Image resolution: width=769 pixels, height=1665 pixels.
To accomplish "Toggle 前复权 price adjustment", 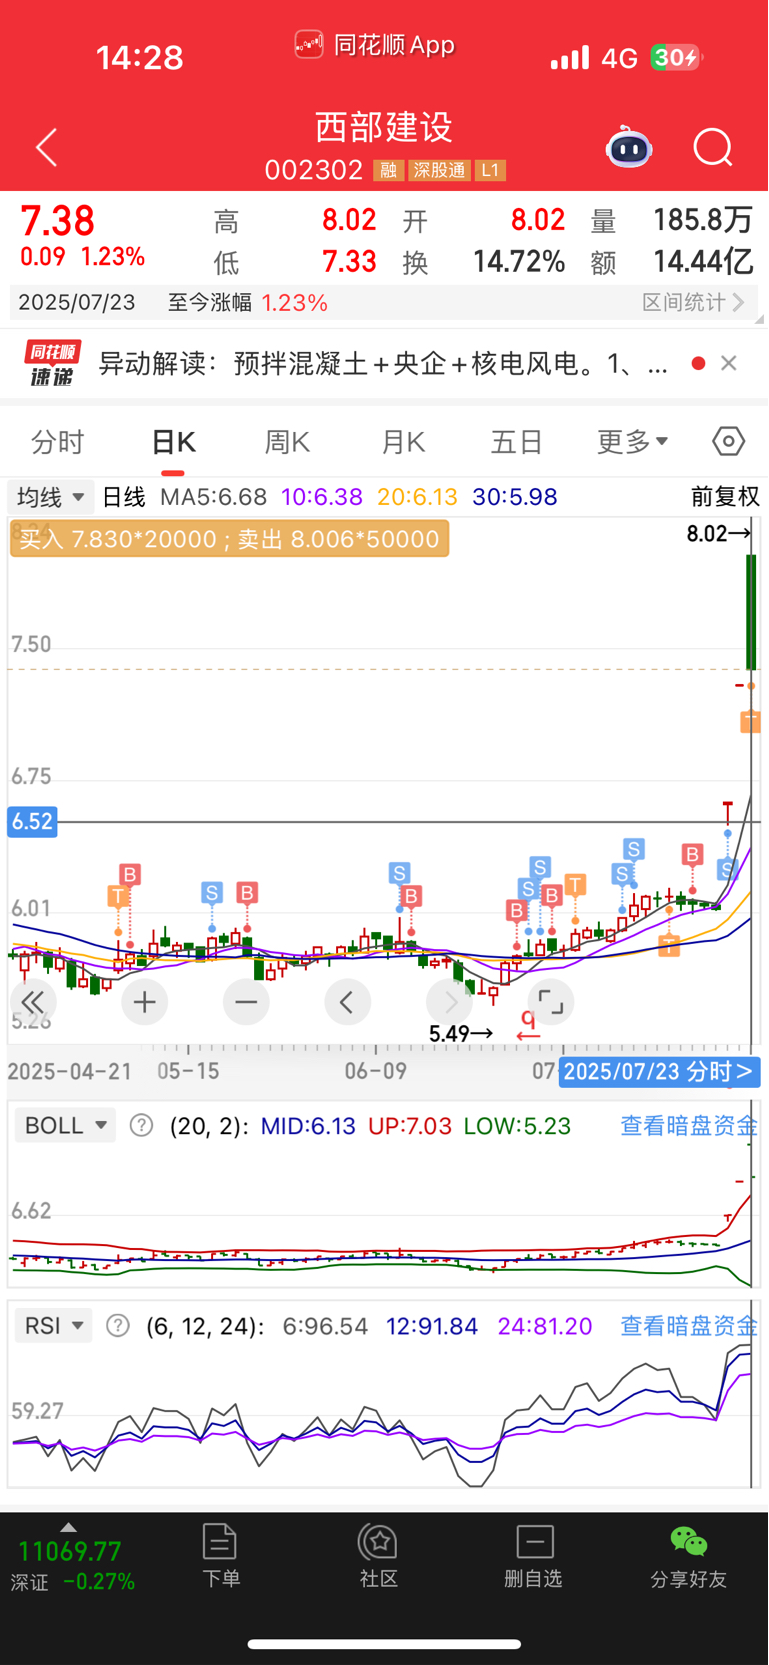I will (725, 497).
